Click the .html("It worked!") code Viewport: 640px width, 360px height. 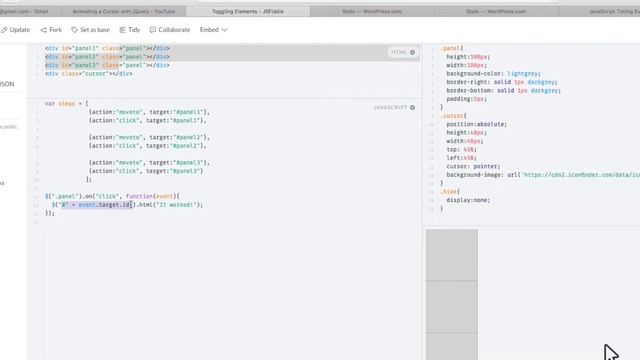pyautogui.click(x=170, y=205)
